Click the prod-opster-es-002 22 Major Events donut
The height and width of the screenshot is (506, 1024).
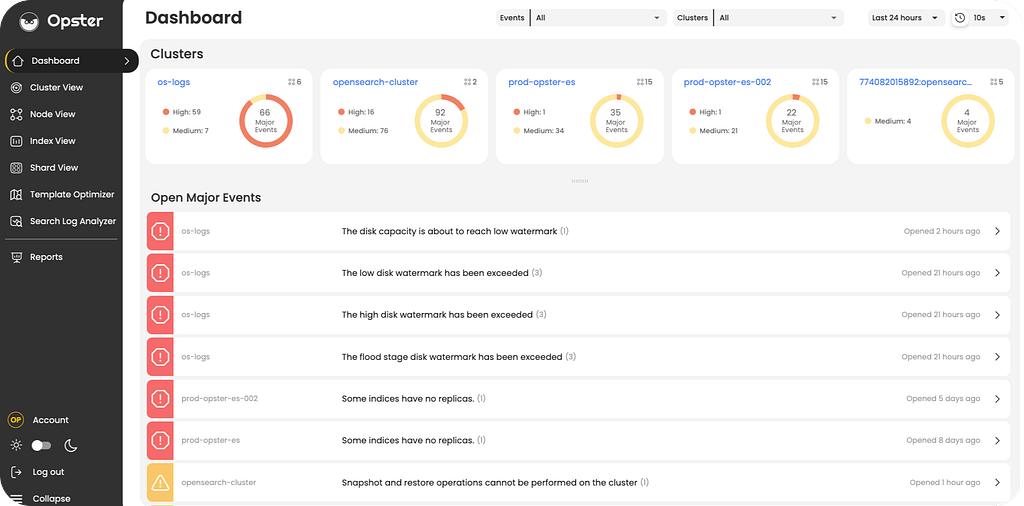click(x=792, y=121)
